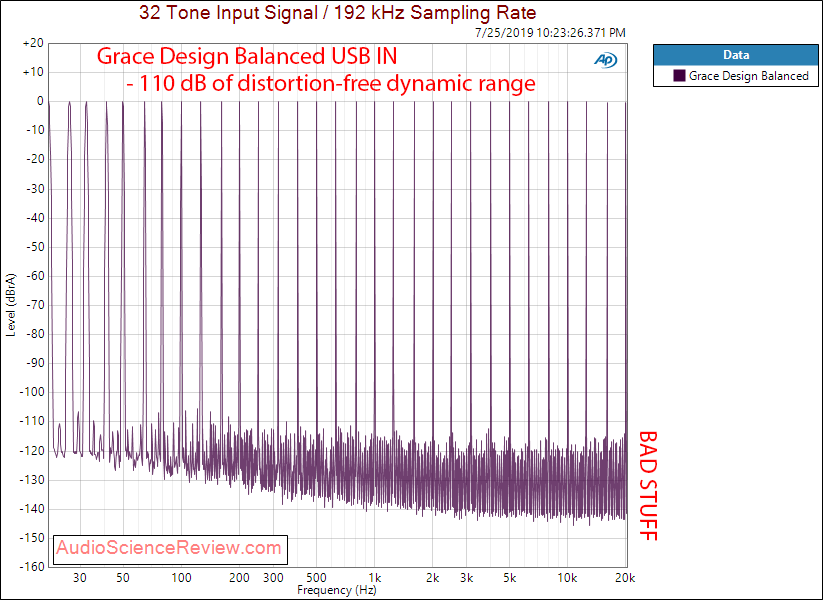Click the 'Frequency (Hz)' axis label
823x600 pixels.
[x=336, y=590]
